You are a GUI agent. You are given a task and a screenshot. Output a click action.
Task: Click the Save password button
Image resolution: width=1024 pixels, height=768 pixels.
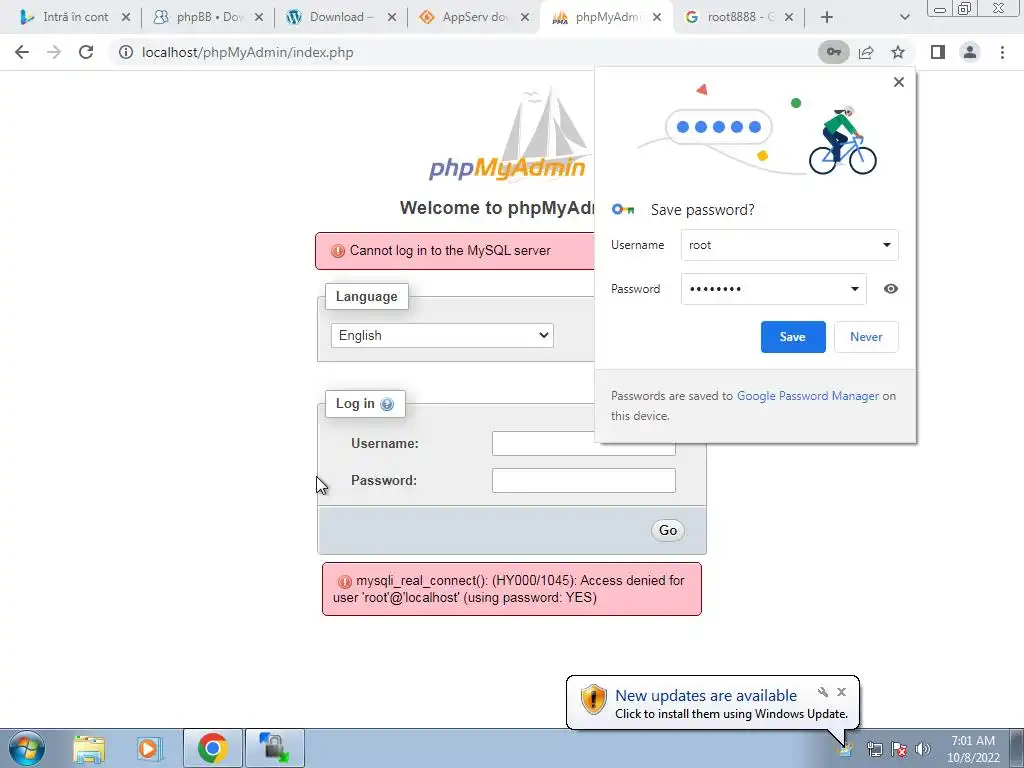(x=793, y=337)
